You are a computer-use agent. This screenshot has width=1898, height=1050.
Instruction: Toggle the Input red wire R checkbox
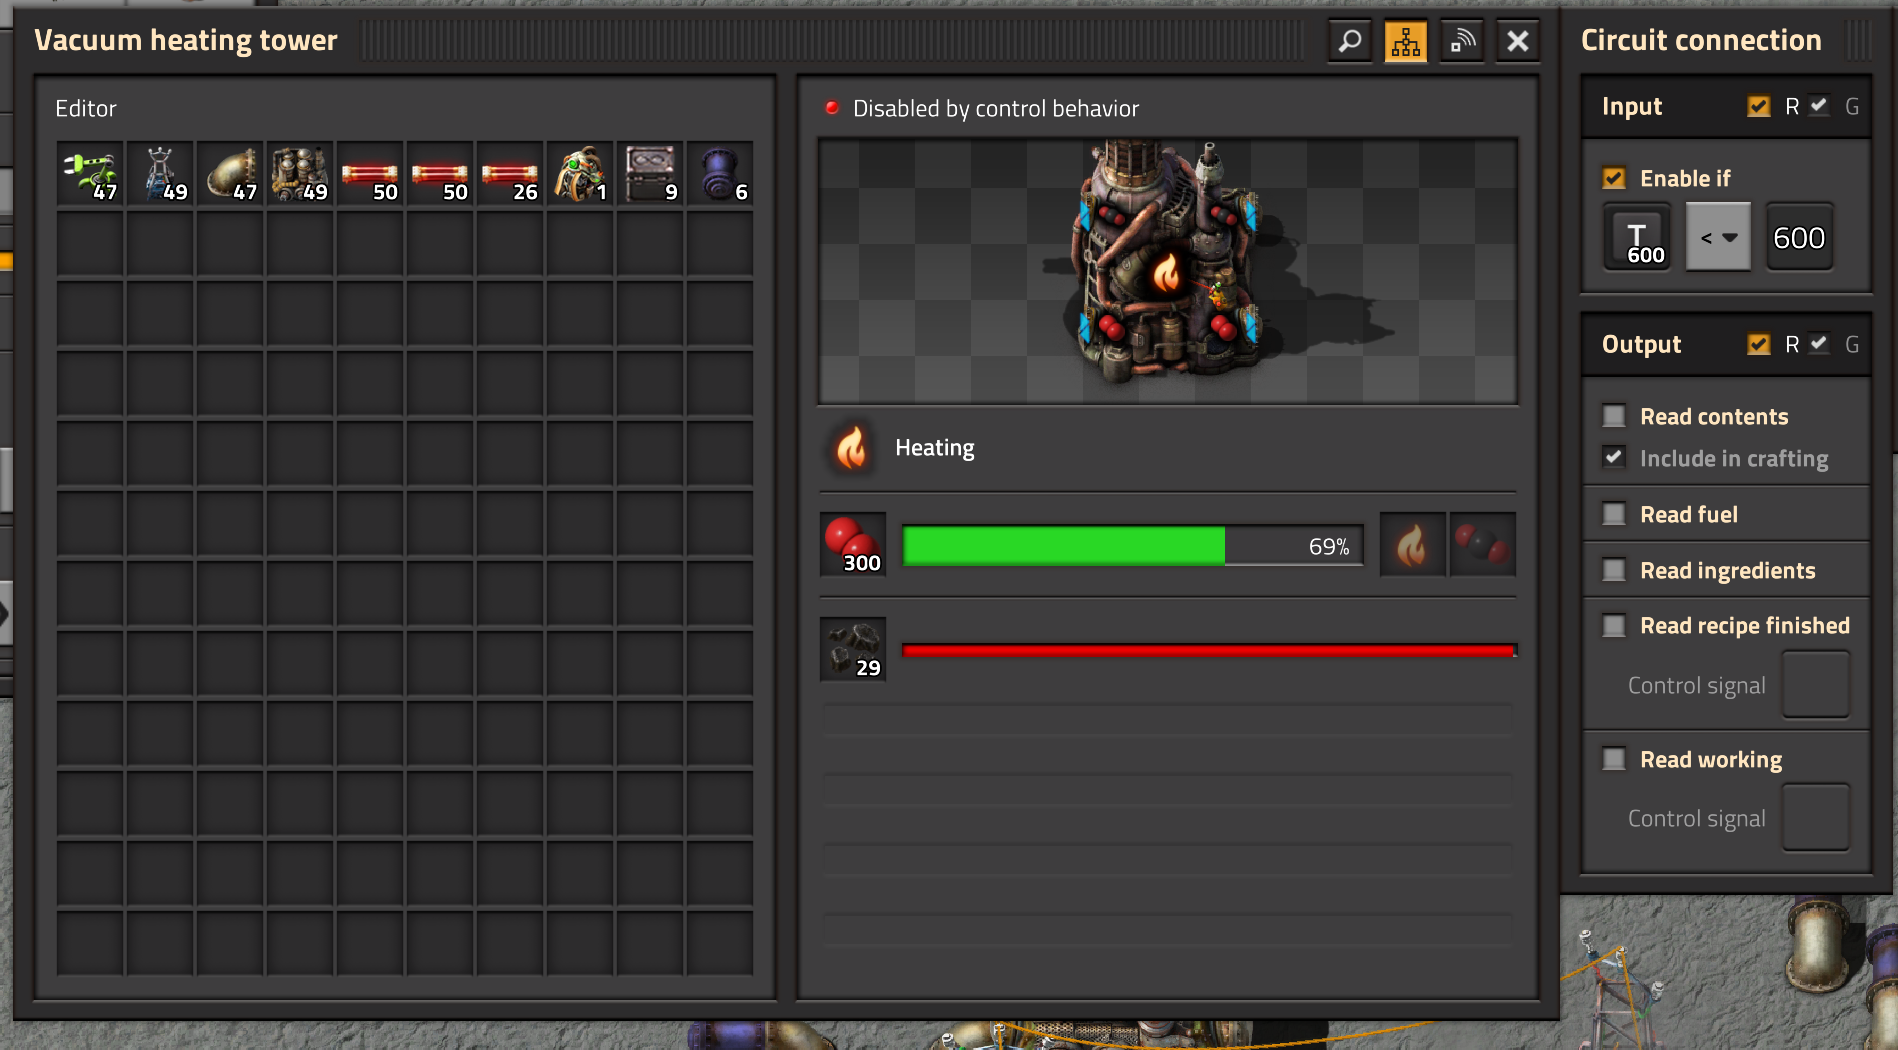1758,106
